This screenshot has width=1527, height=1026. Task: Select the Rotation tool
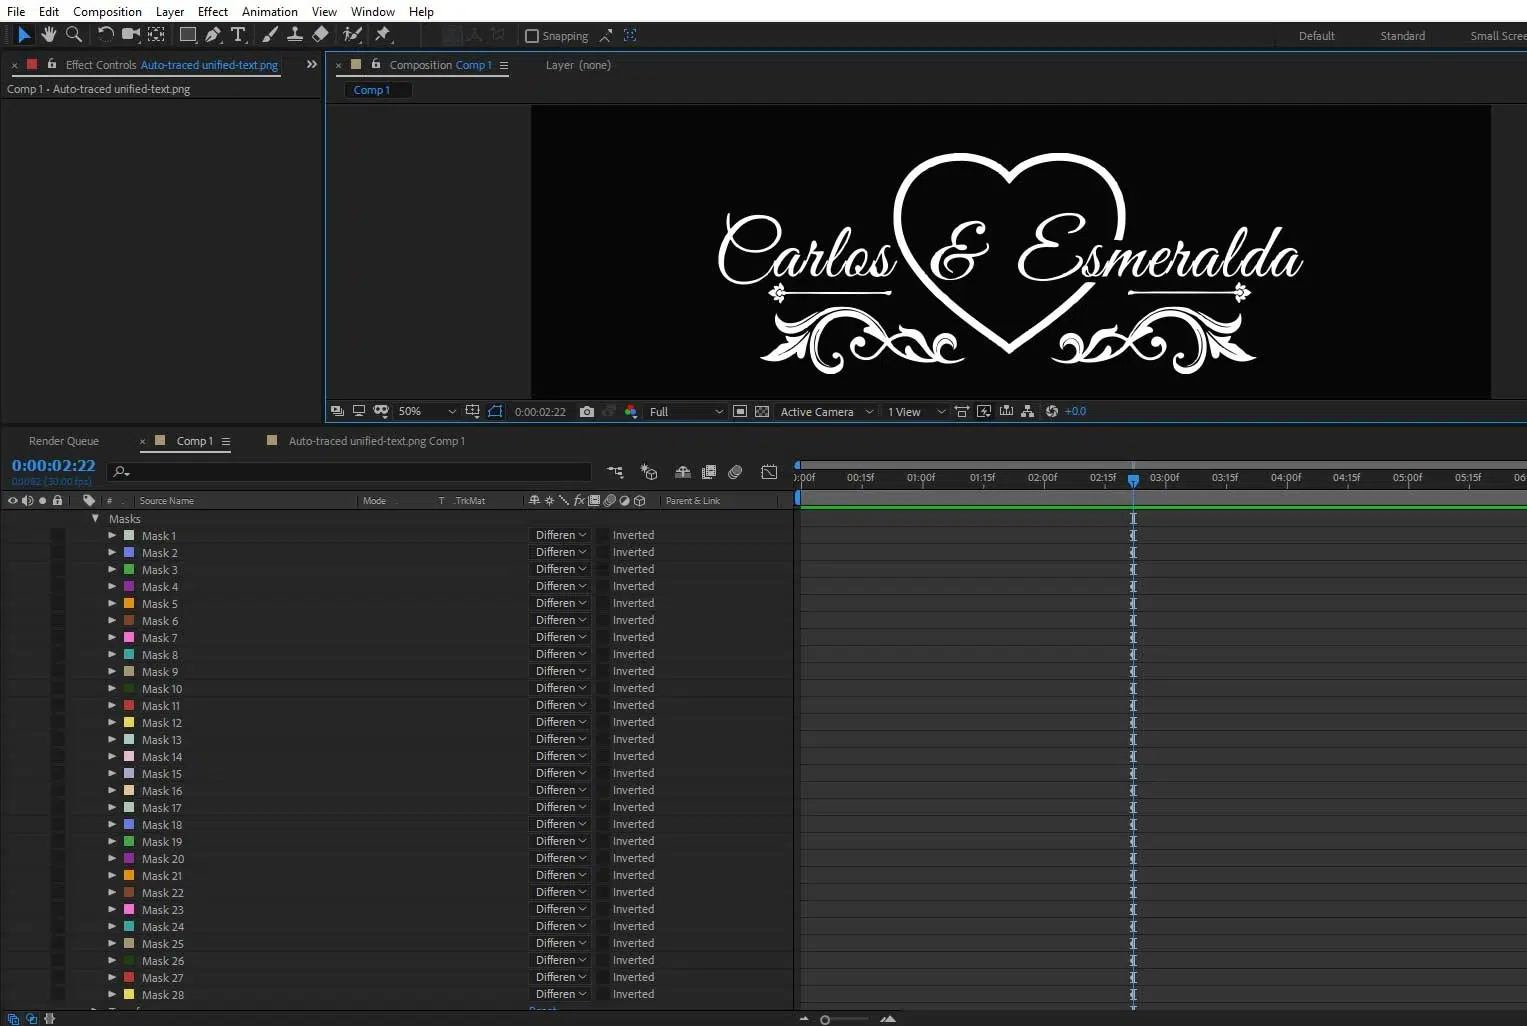point(105,35)
